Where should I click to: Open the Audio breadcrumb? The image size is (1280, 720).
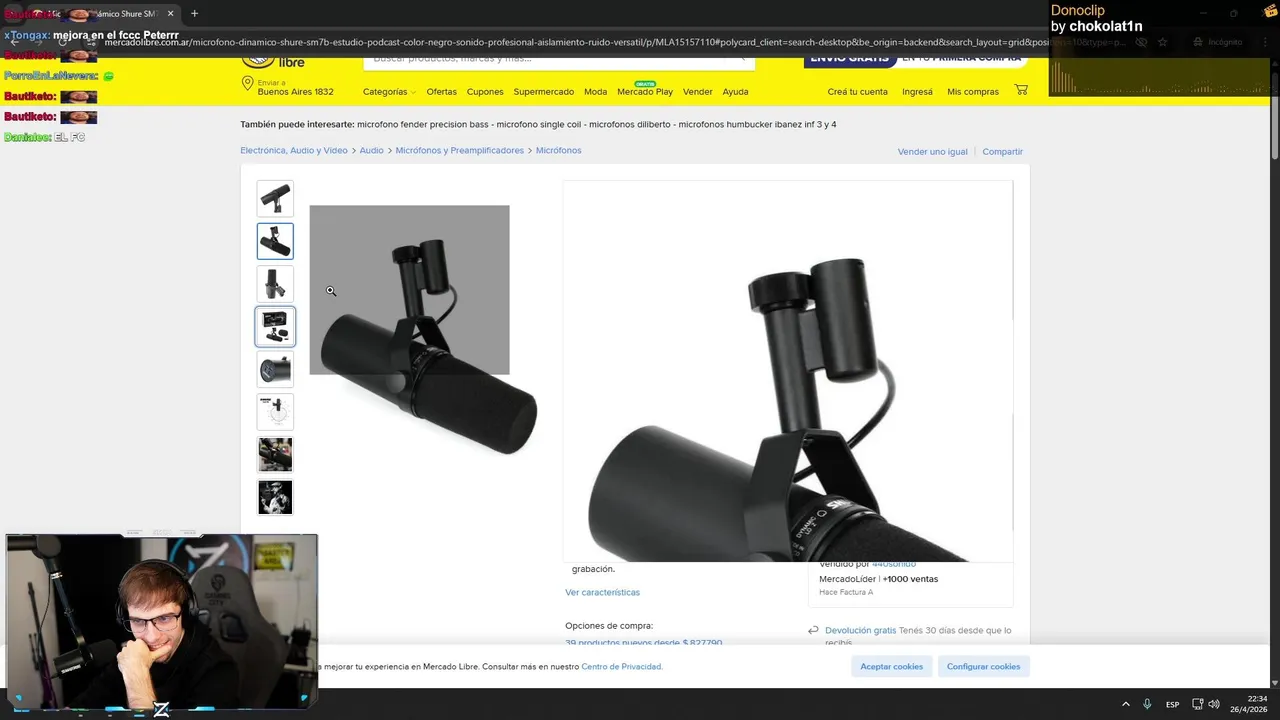[371, 150]
